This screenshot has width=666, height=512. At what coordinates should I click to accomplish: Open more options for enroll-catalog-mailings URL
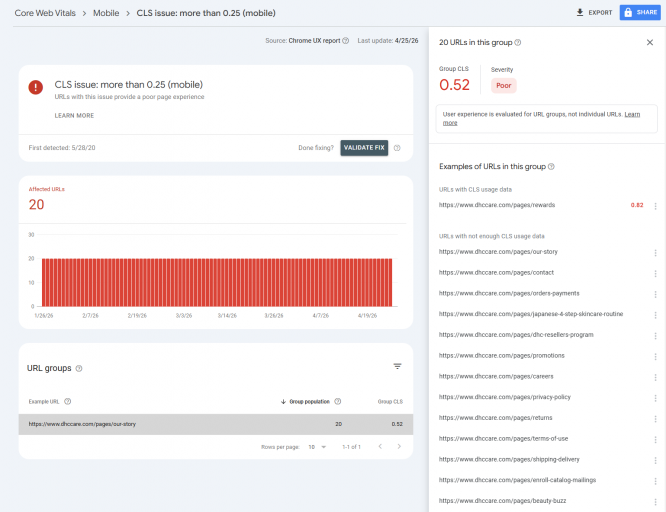655,481
